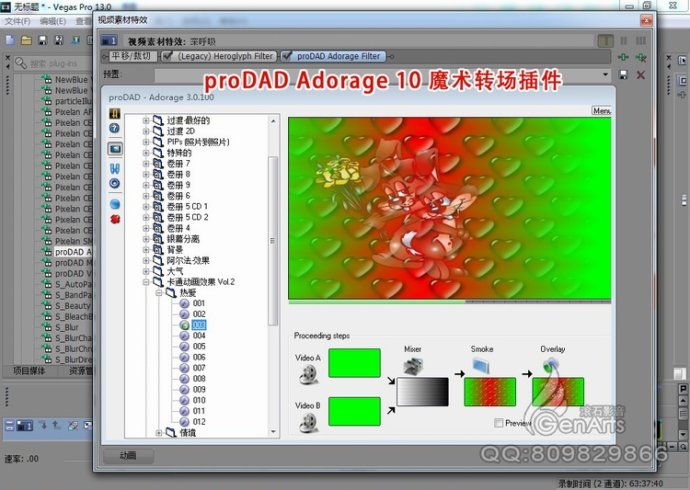Select the 阿尔法-效果 folder
This screenshot has height=490, width=690.
(188, 260)
